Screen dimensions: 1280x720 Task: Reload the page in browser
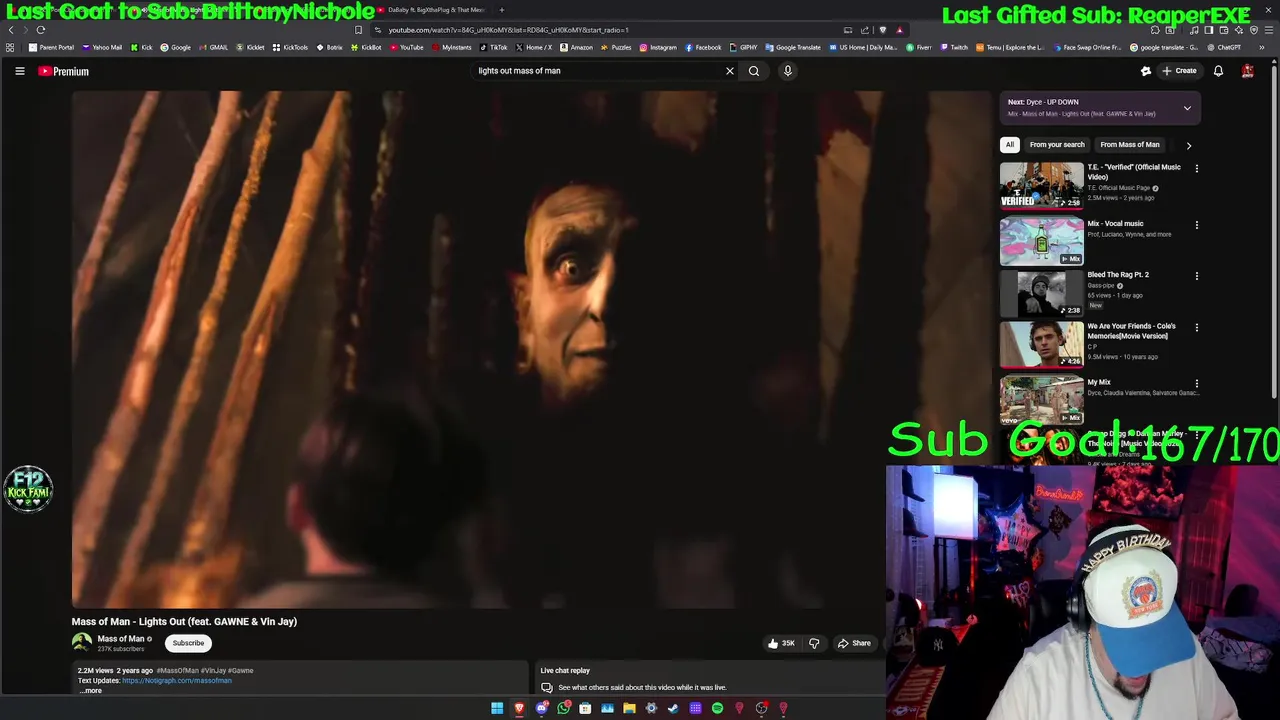pyautogui.click(x=41, y=30)
